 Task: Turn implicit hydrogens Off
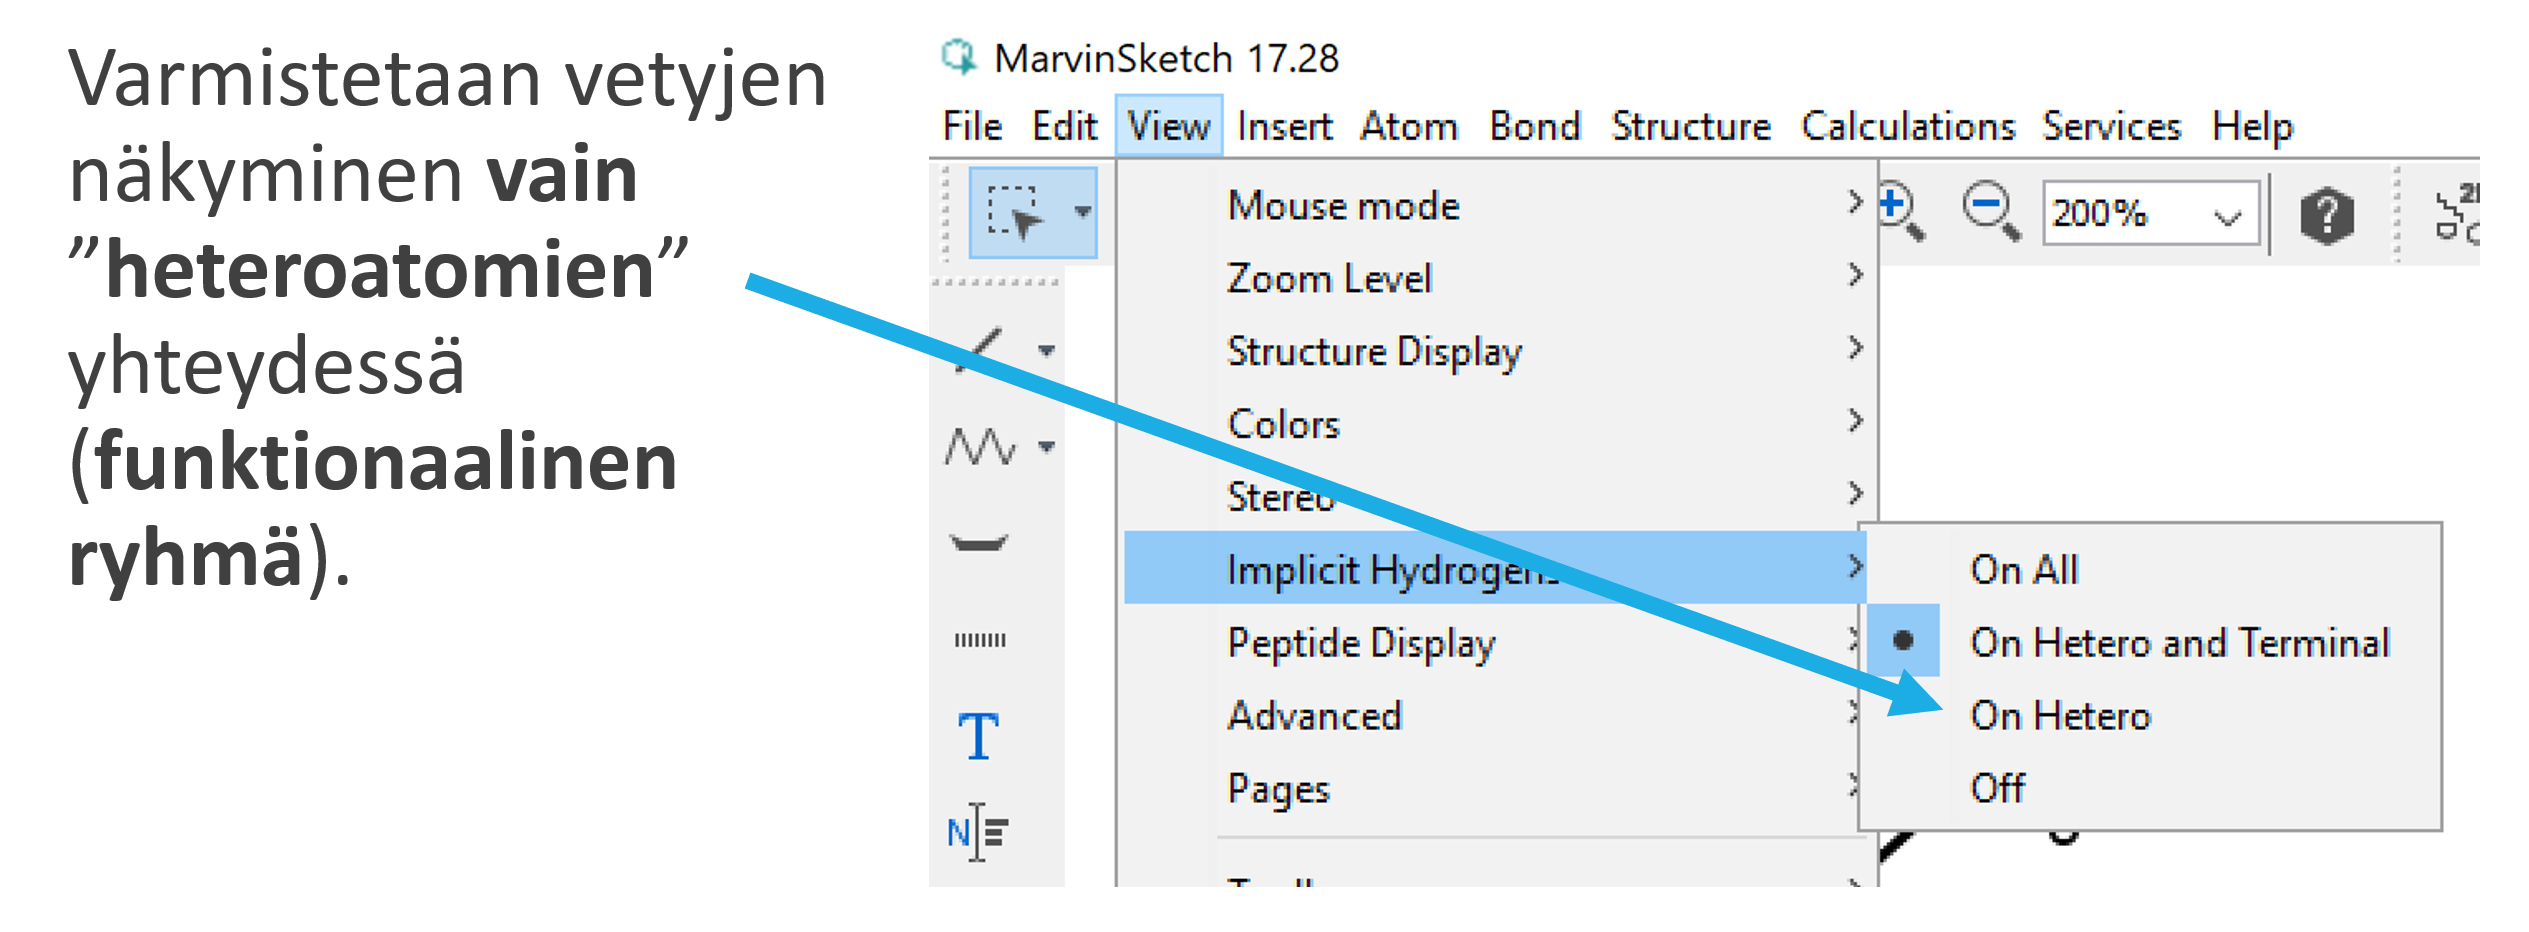point(1997,788)
